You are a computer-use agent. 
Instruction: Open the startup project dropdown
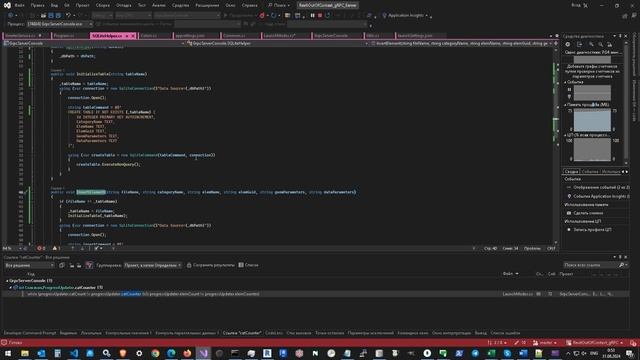[187, 16]
